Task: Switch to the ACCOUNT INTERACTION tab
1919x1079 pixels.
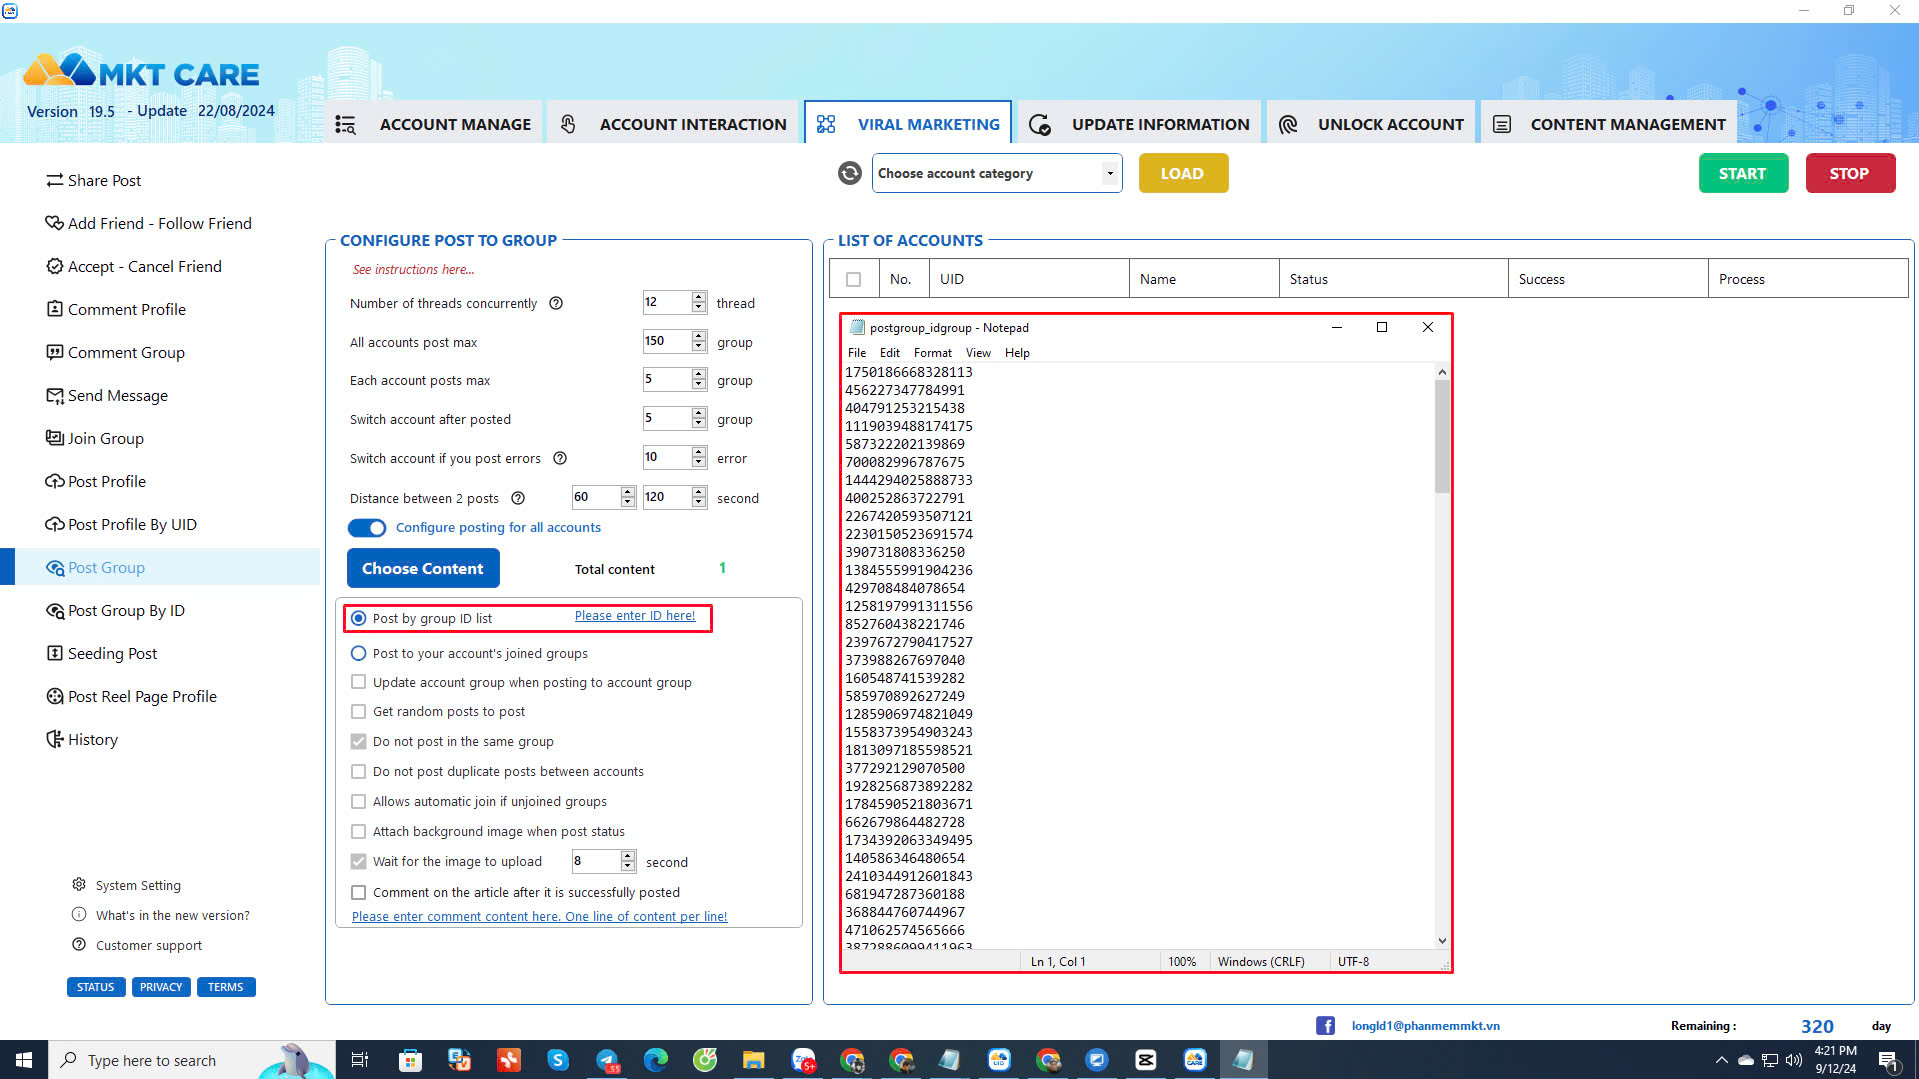Action: click(692, 123)
